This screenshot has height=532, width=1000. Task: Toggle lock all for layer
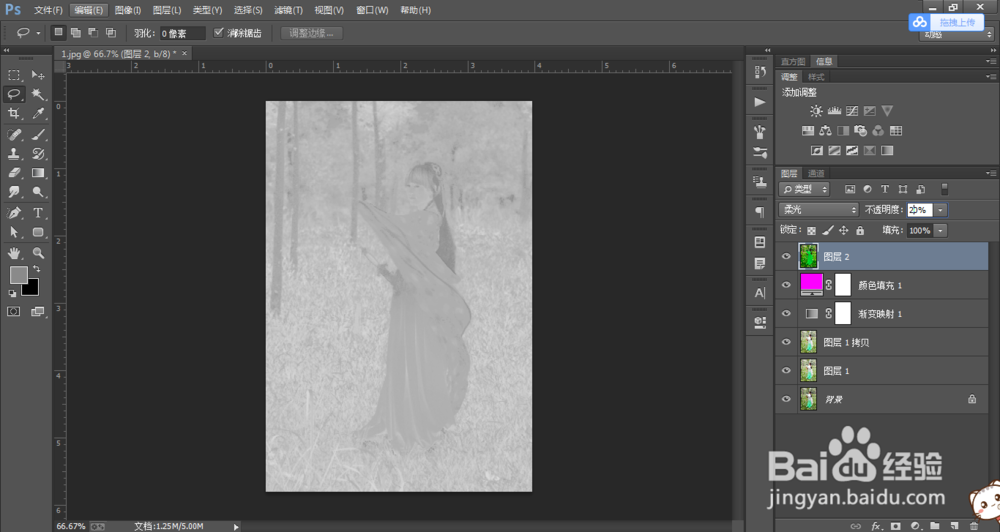pos(860,230)
